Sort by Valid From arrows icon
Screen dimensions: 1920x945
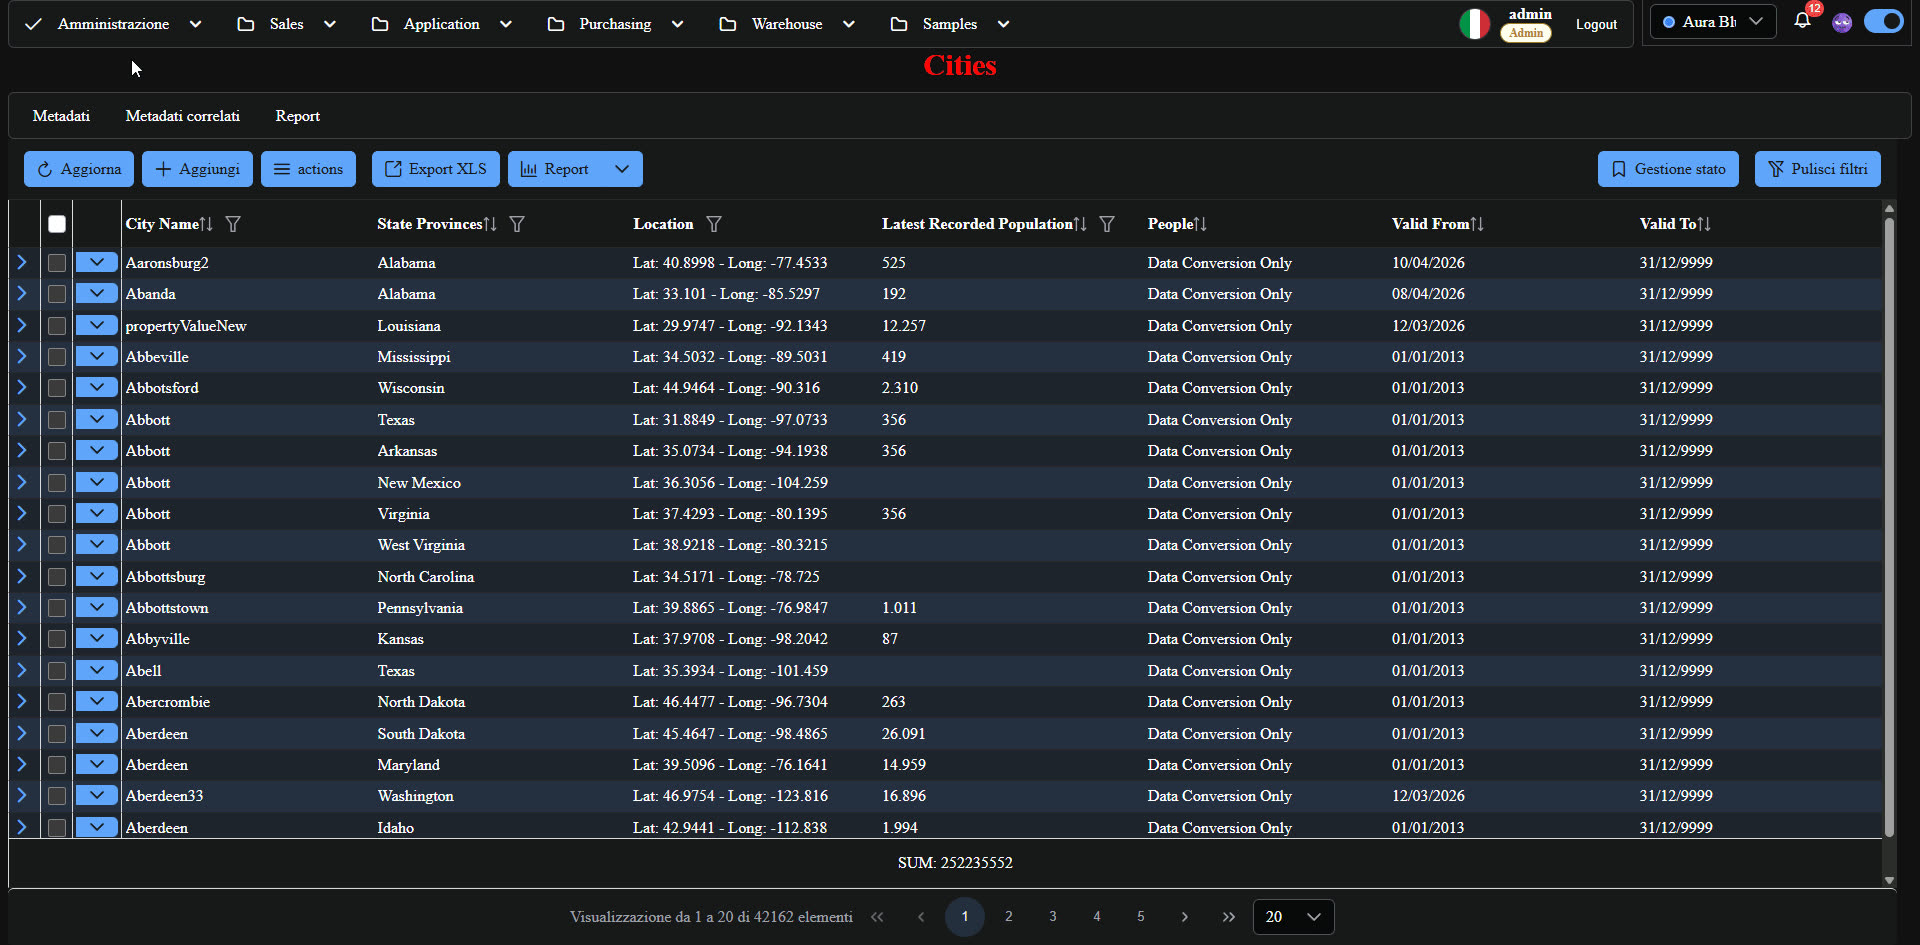(x=1477, y=224)
